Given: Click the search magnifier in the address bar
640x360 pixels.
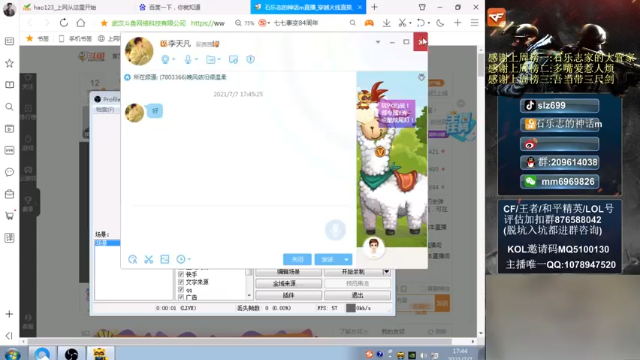Looking at the screenshot, I should (x=353, y=23).
